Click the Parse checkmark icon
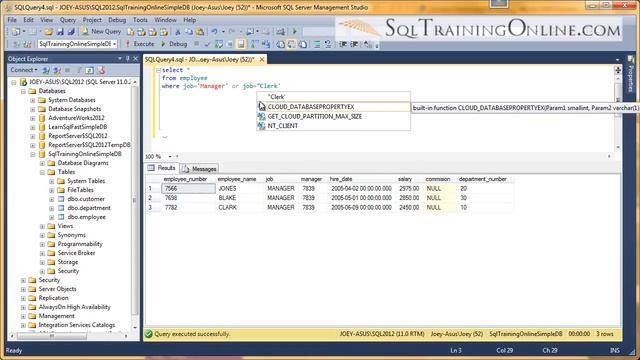 (x=207, y=44)
